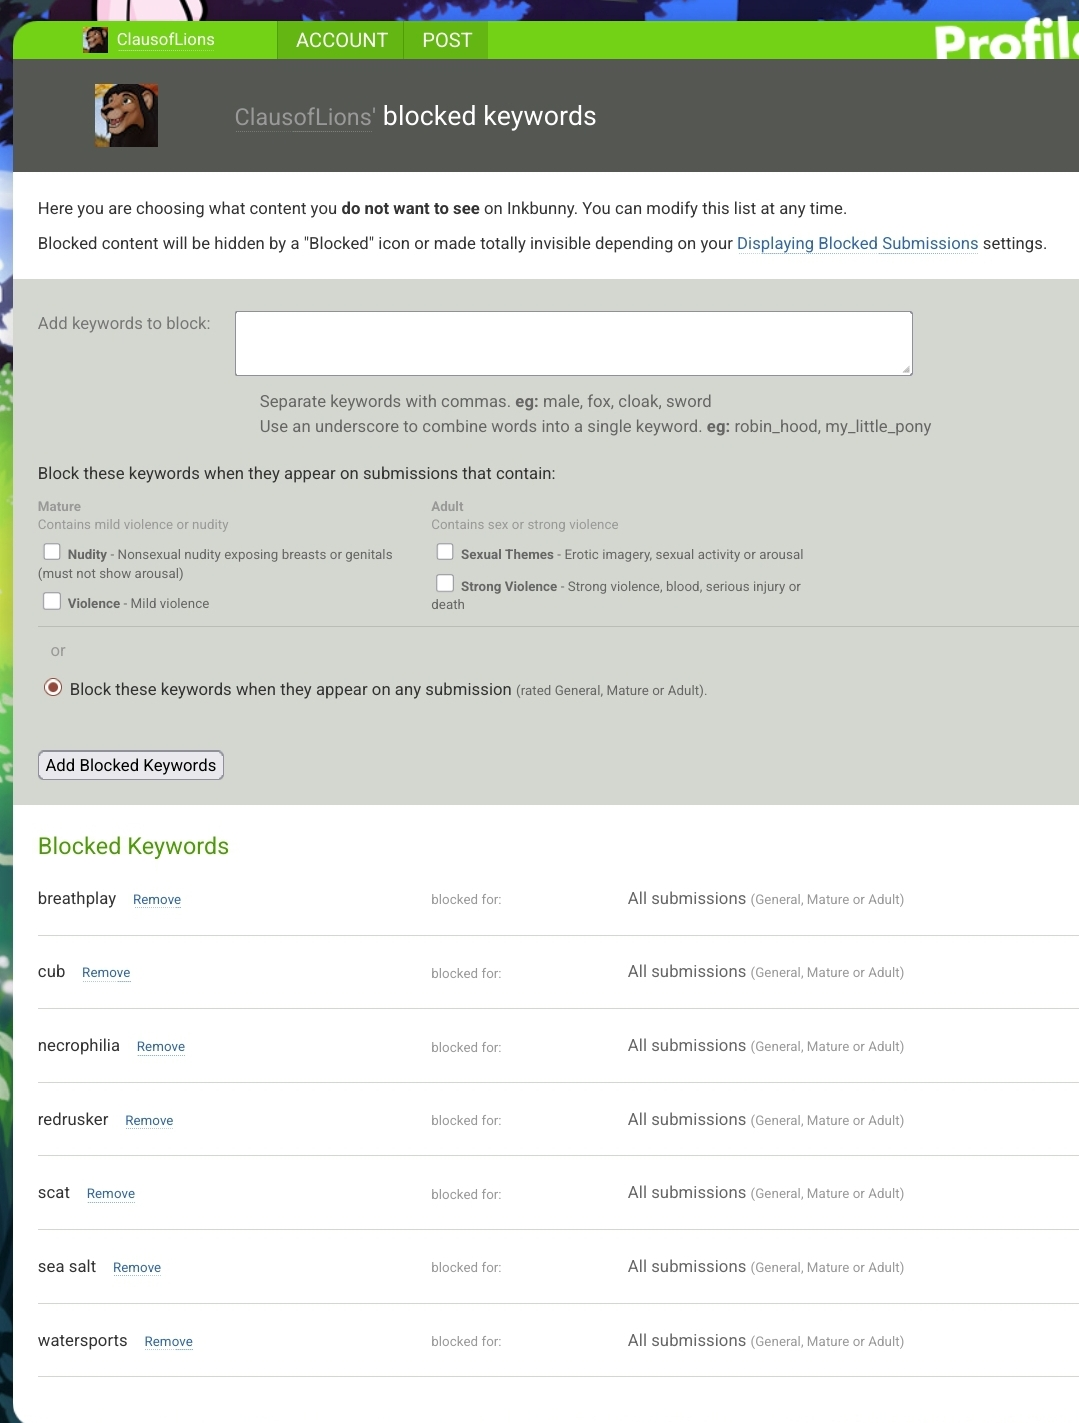Enable the Strong Violence checkbox
The width and height of the screenshot is (1079, 1423).
tap(445, 583)
